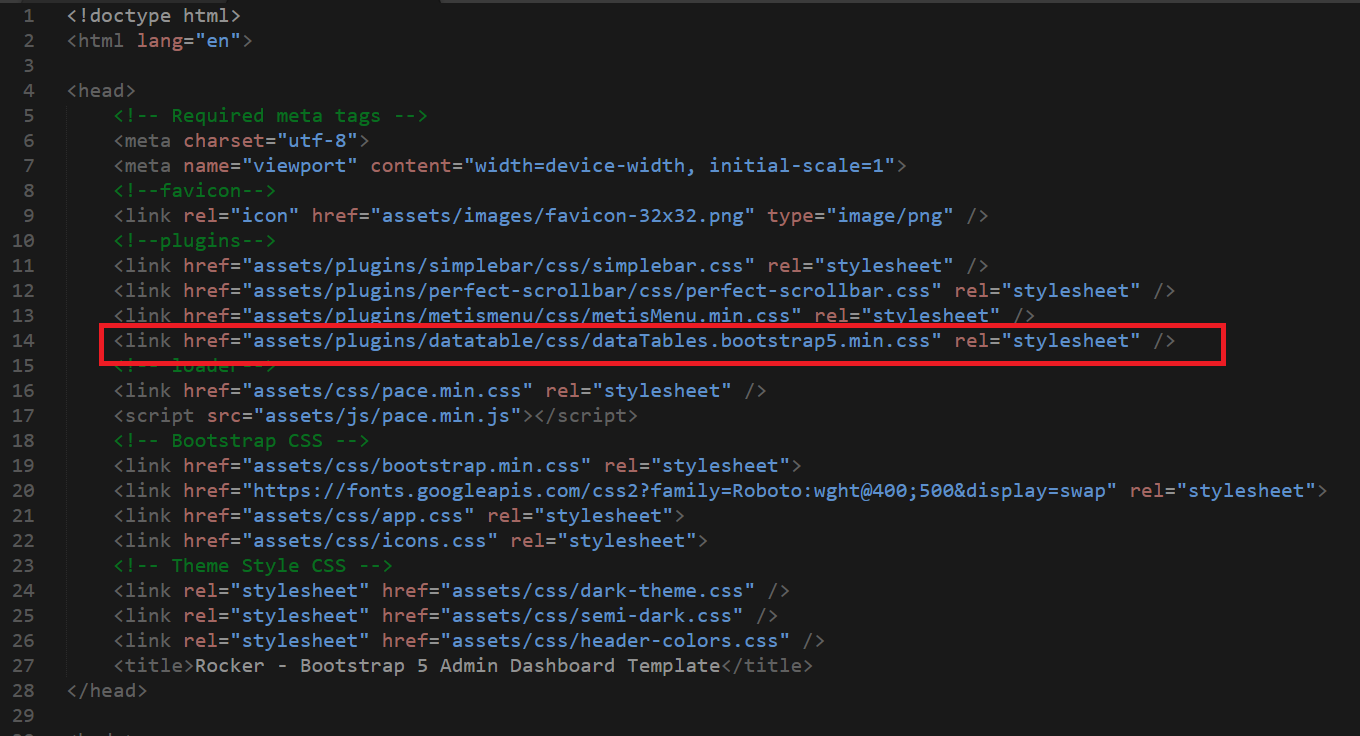Click the "stylesheet" value on the perfect-scrollbar line
This screenshot has height=736, width=1360.
pyautogui.click(x=1071, y=291)
